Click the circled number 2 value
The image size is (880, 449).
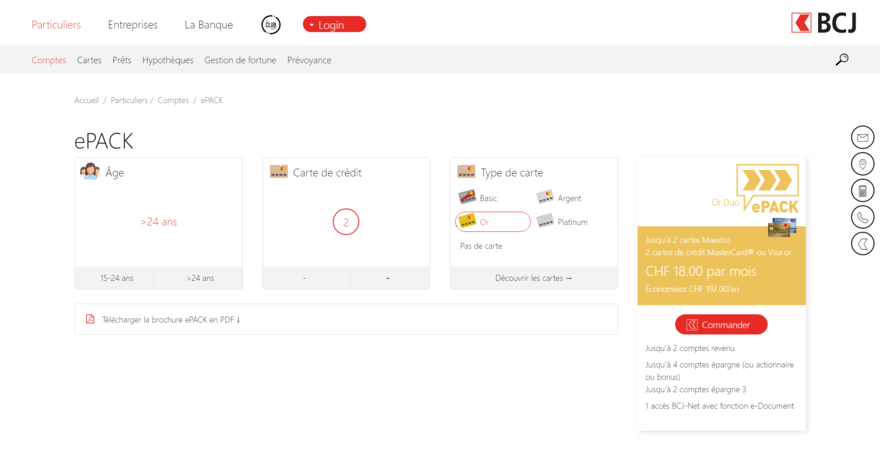346,222
